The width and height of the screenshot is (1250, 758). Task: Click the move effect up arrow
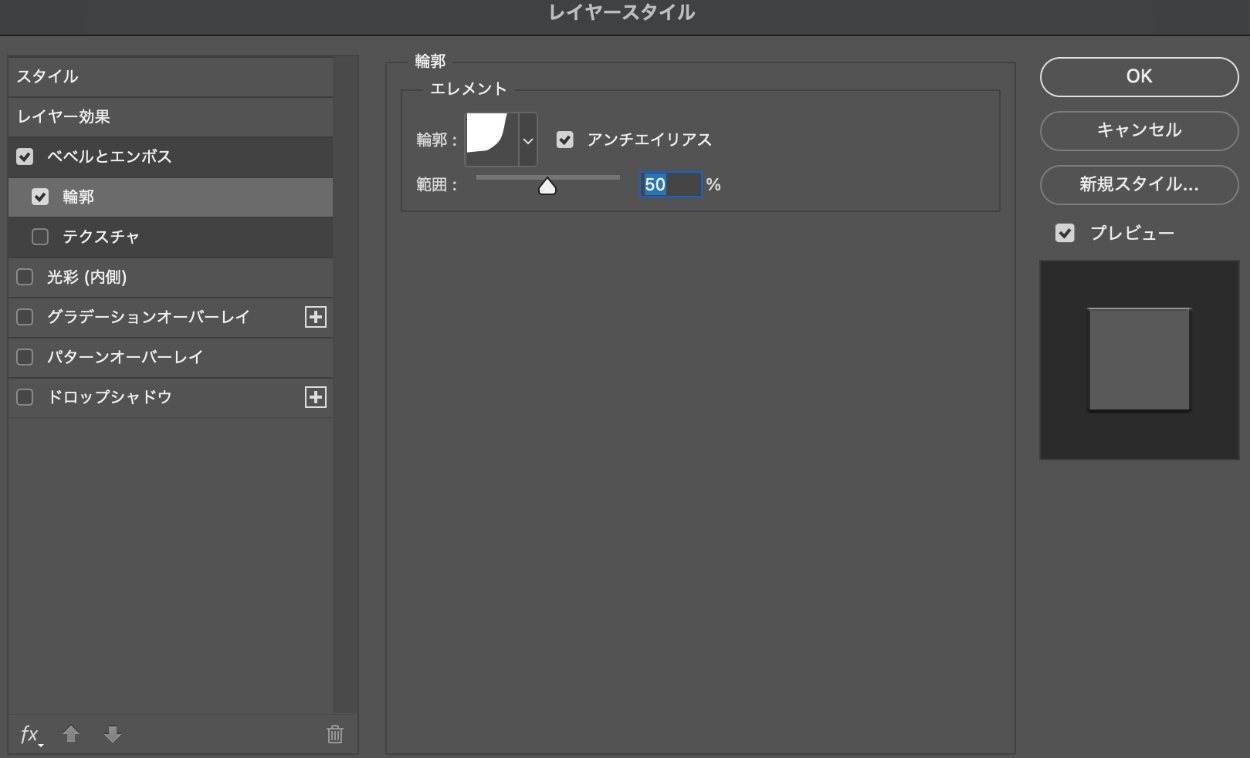tap(70, 735)
